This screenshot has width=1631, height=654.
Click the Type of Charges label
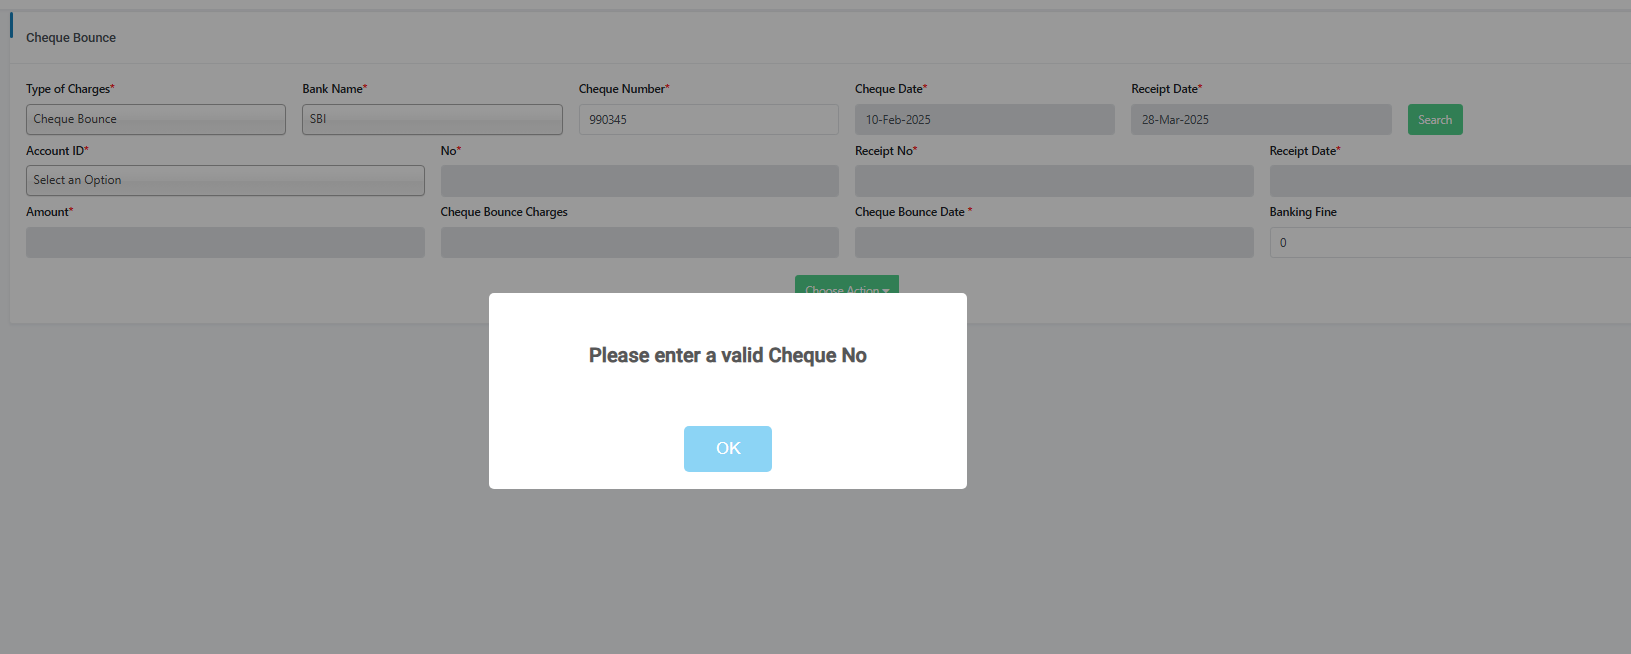click(x=70, y=89)
